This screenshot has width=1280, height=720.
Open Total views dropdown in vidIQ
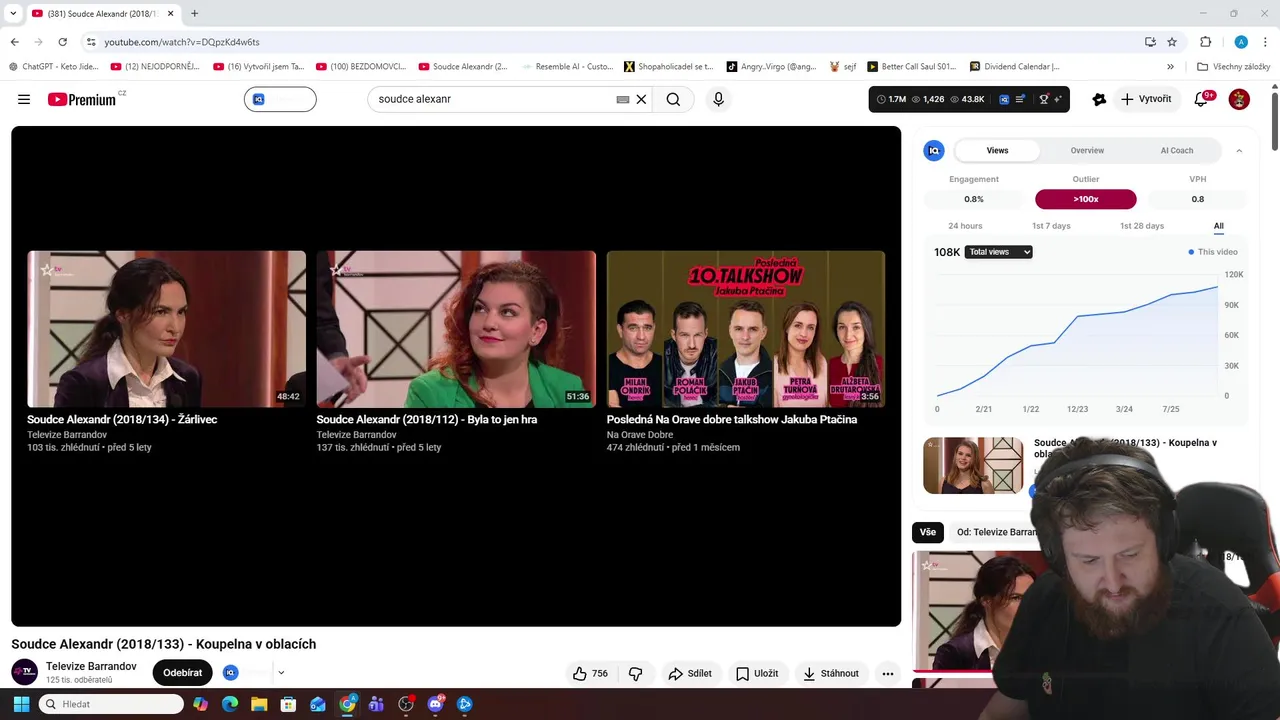point(999,252)
